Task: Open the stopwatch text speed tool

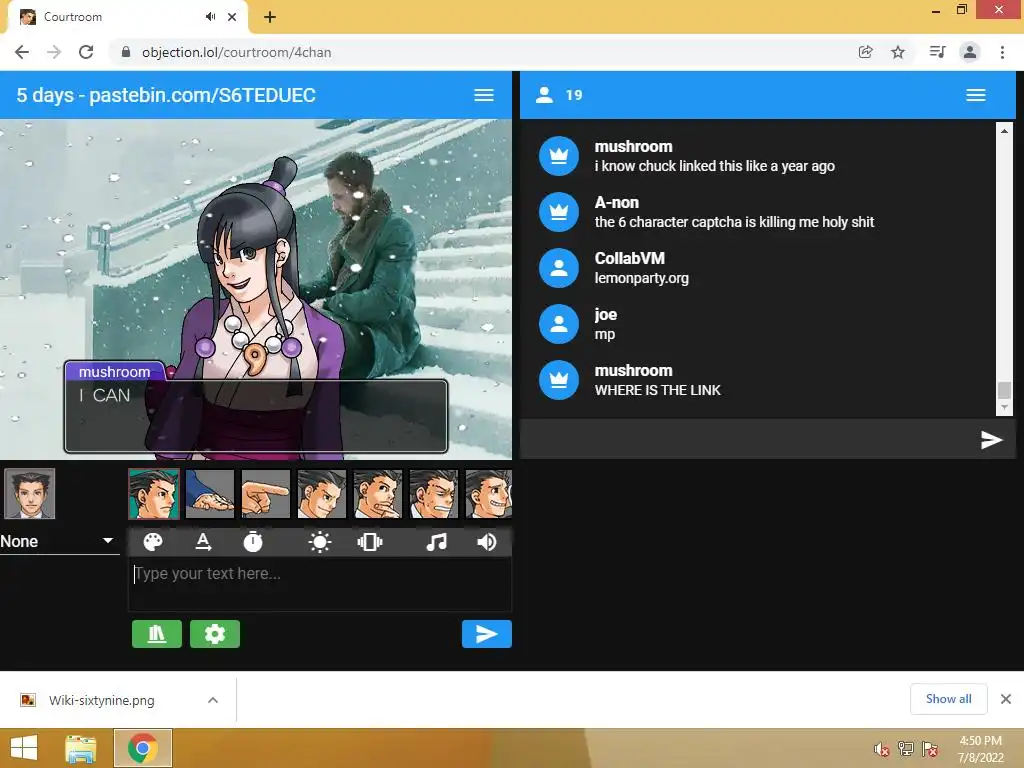Action: click(253, 542)
